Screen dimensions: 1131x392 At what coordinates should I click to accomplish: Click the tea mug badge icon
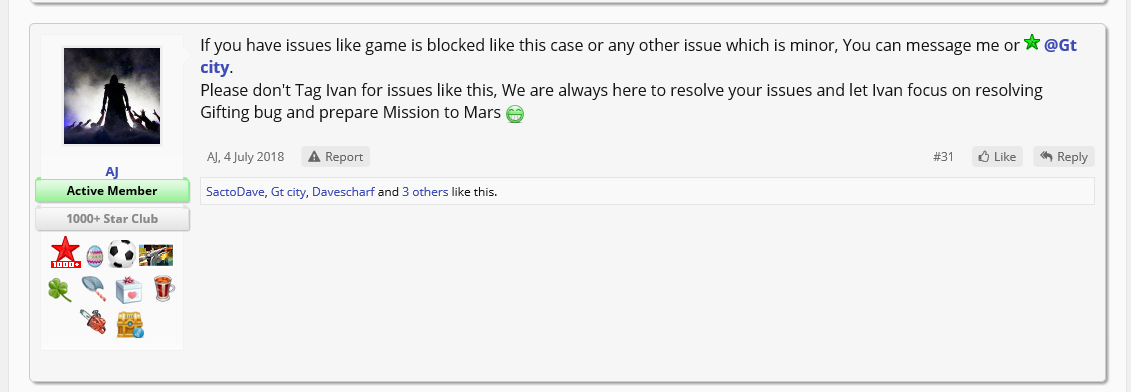click(164, 289)
